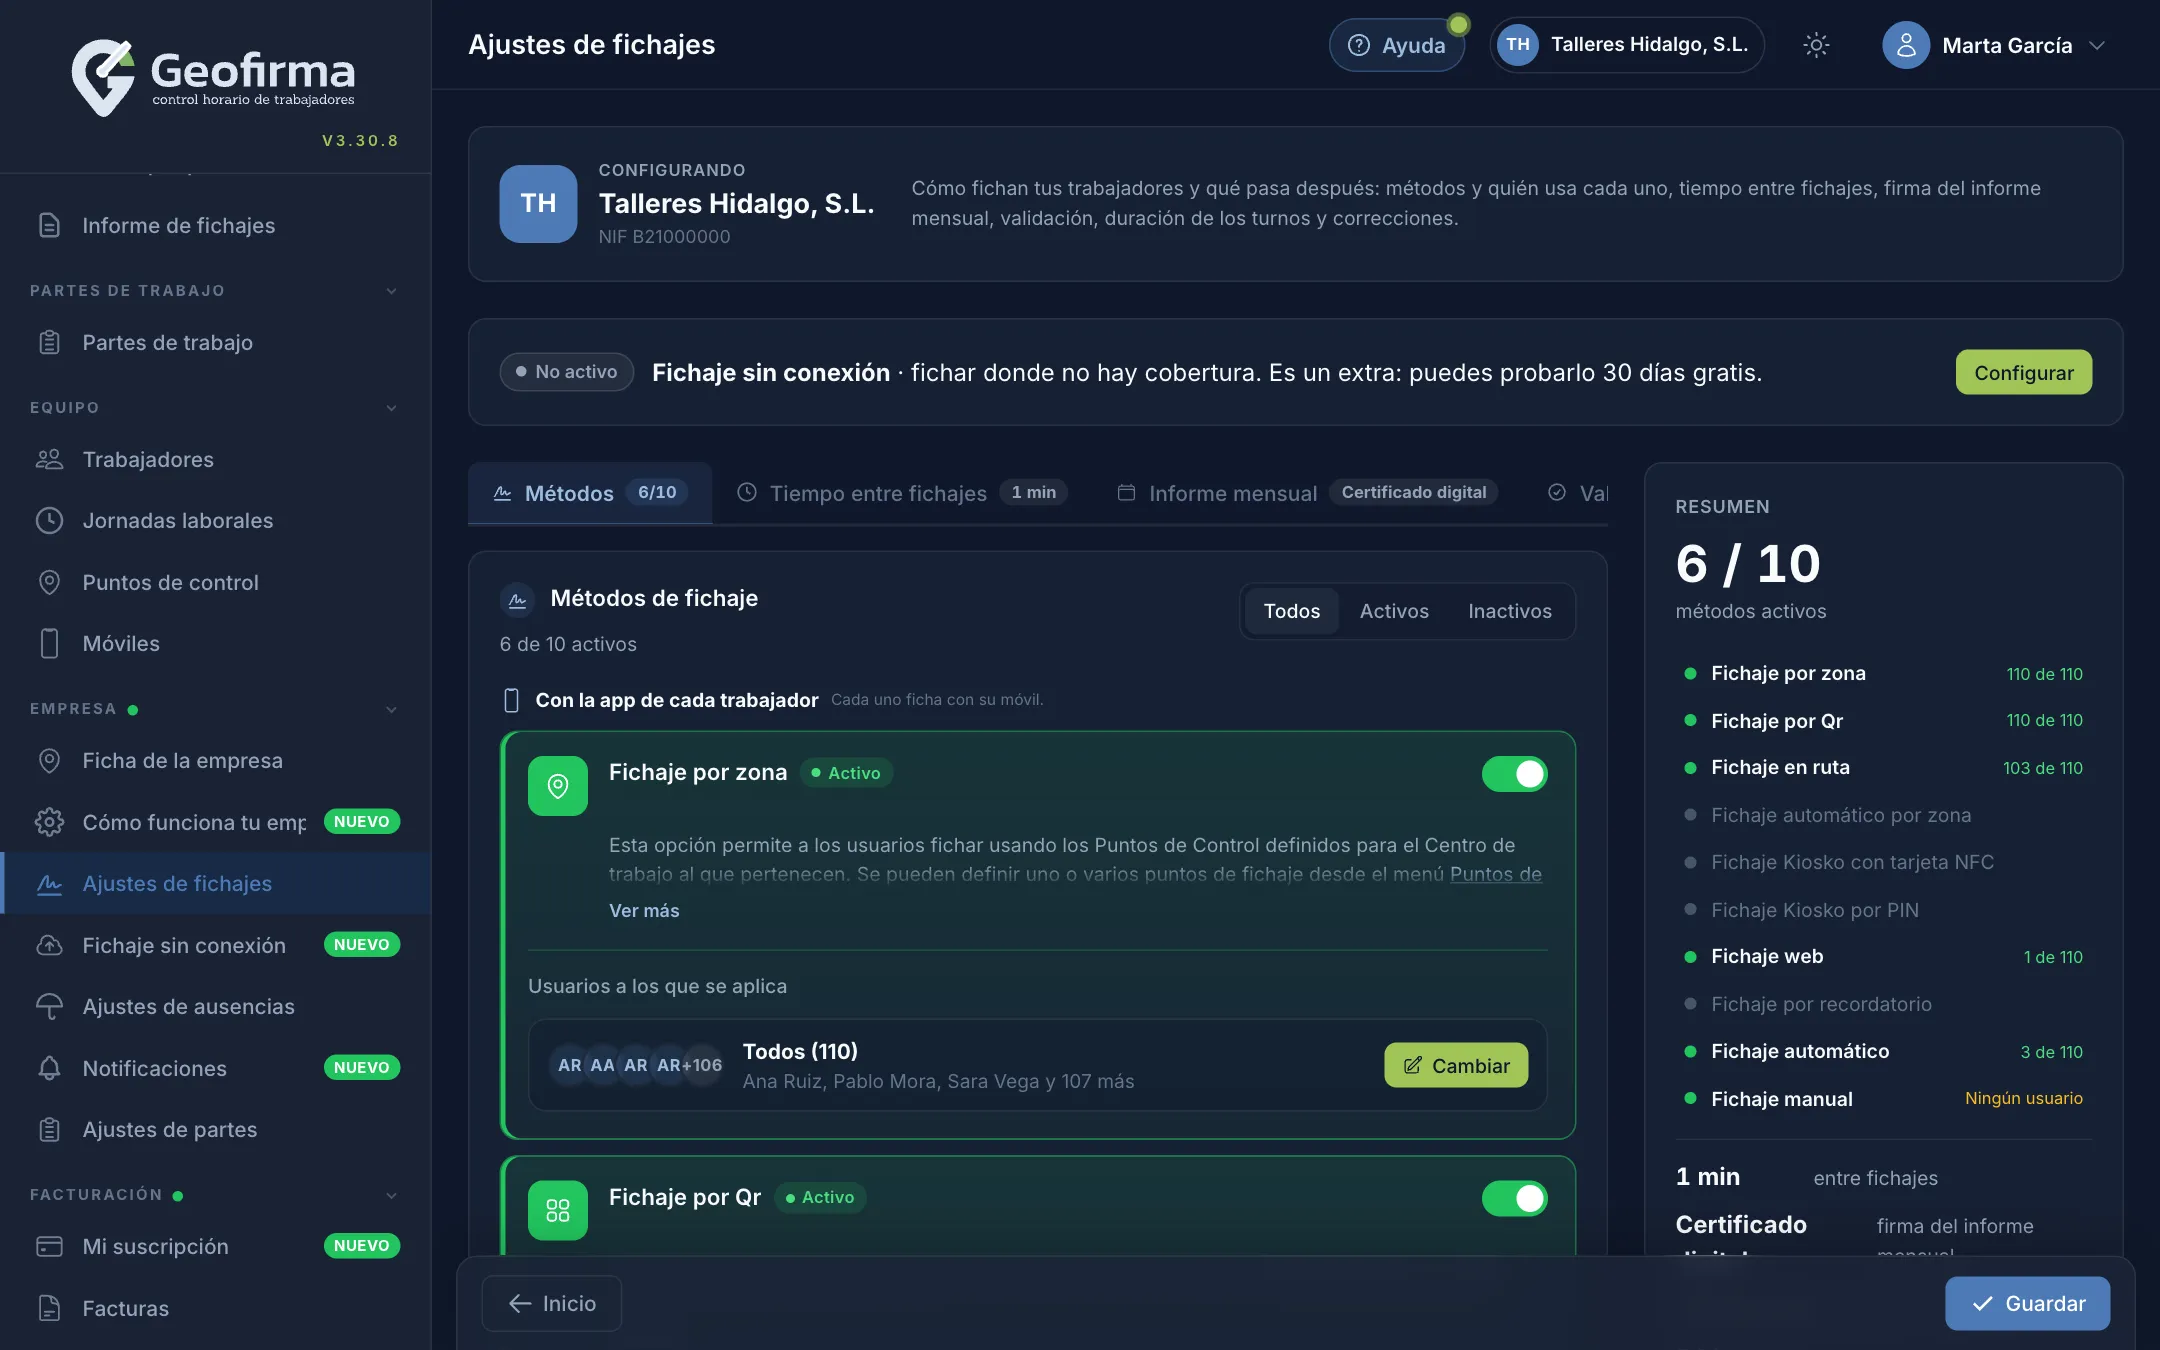
Task: Select Fichaje manual in Resumen list
Action: coord(1883,1099)
